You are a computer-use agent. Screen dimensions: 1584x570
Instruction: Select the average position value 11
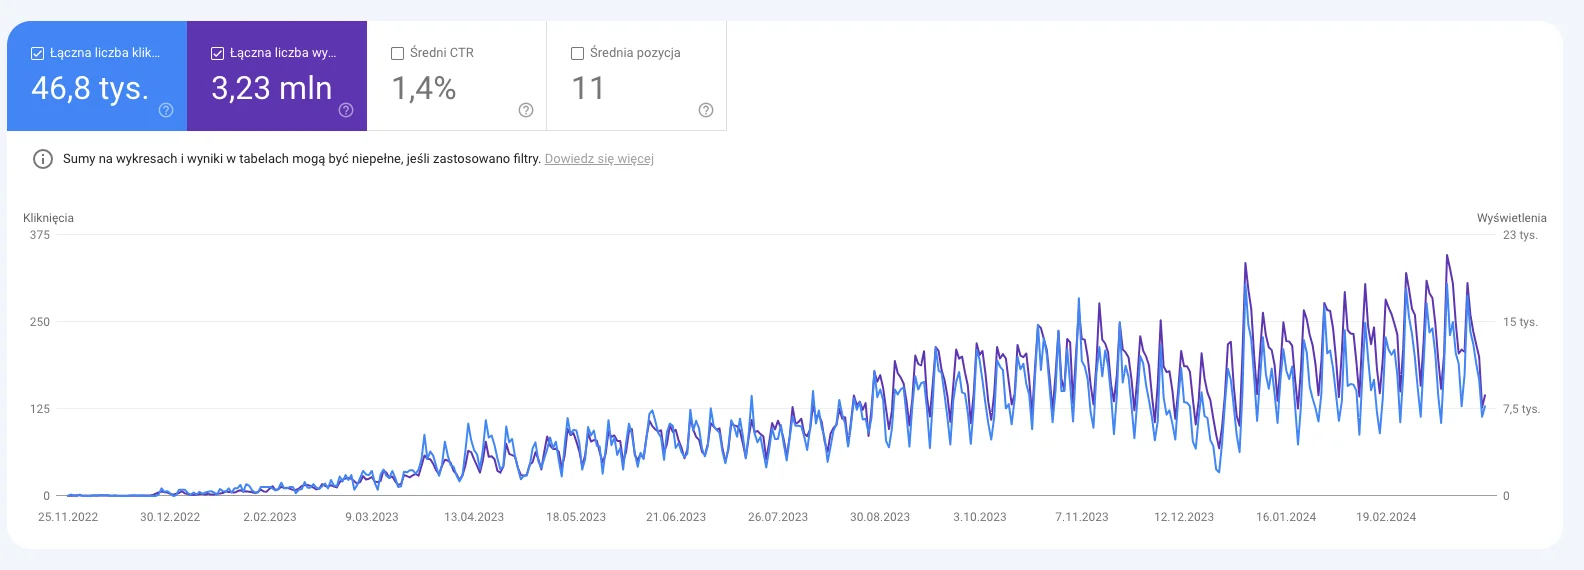[x=588, y=88]
